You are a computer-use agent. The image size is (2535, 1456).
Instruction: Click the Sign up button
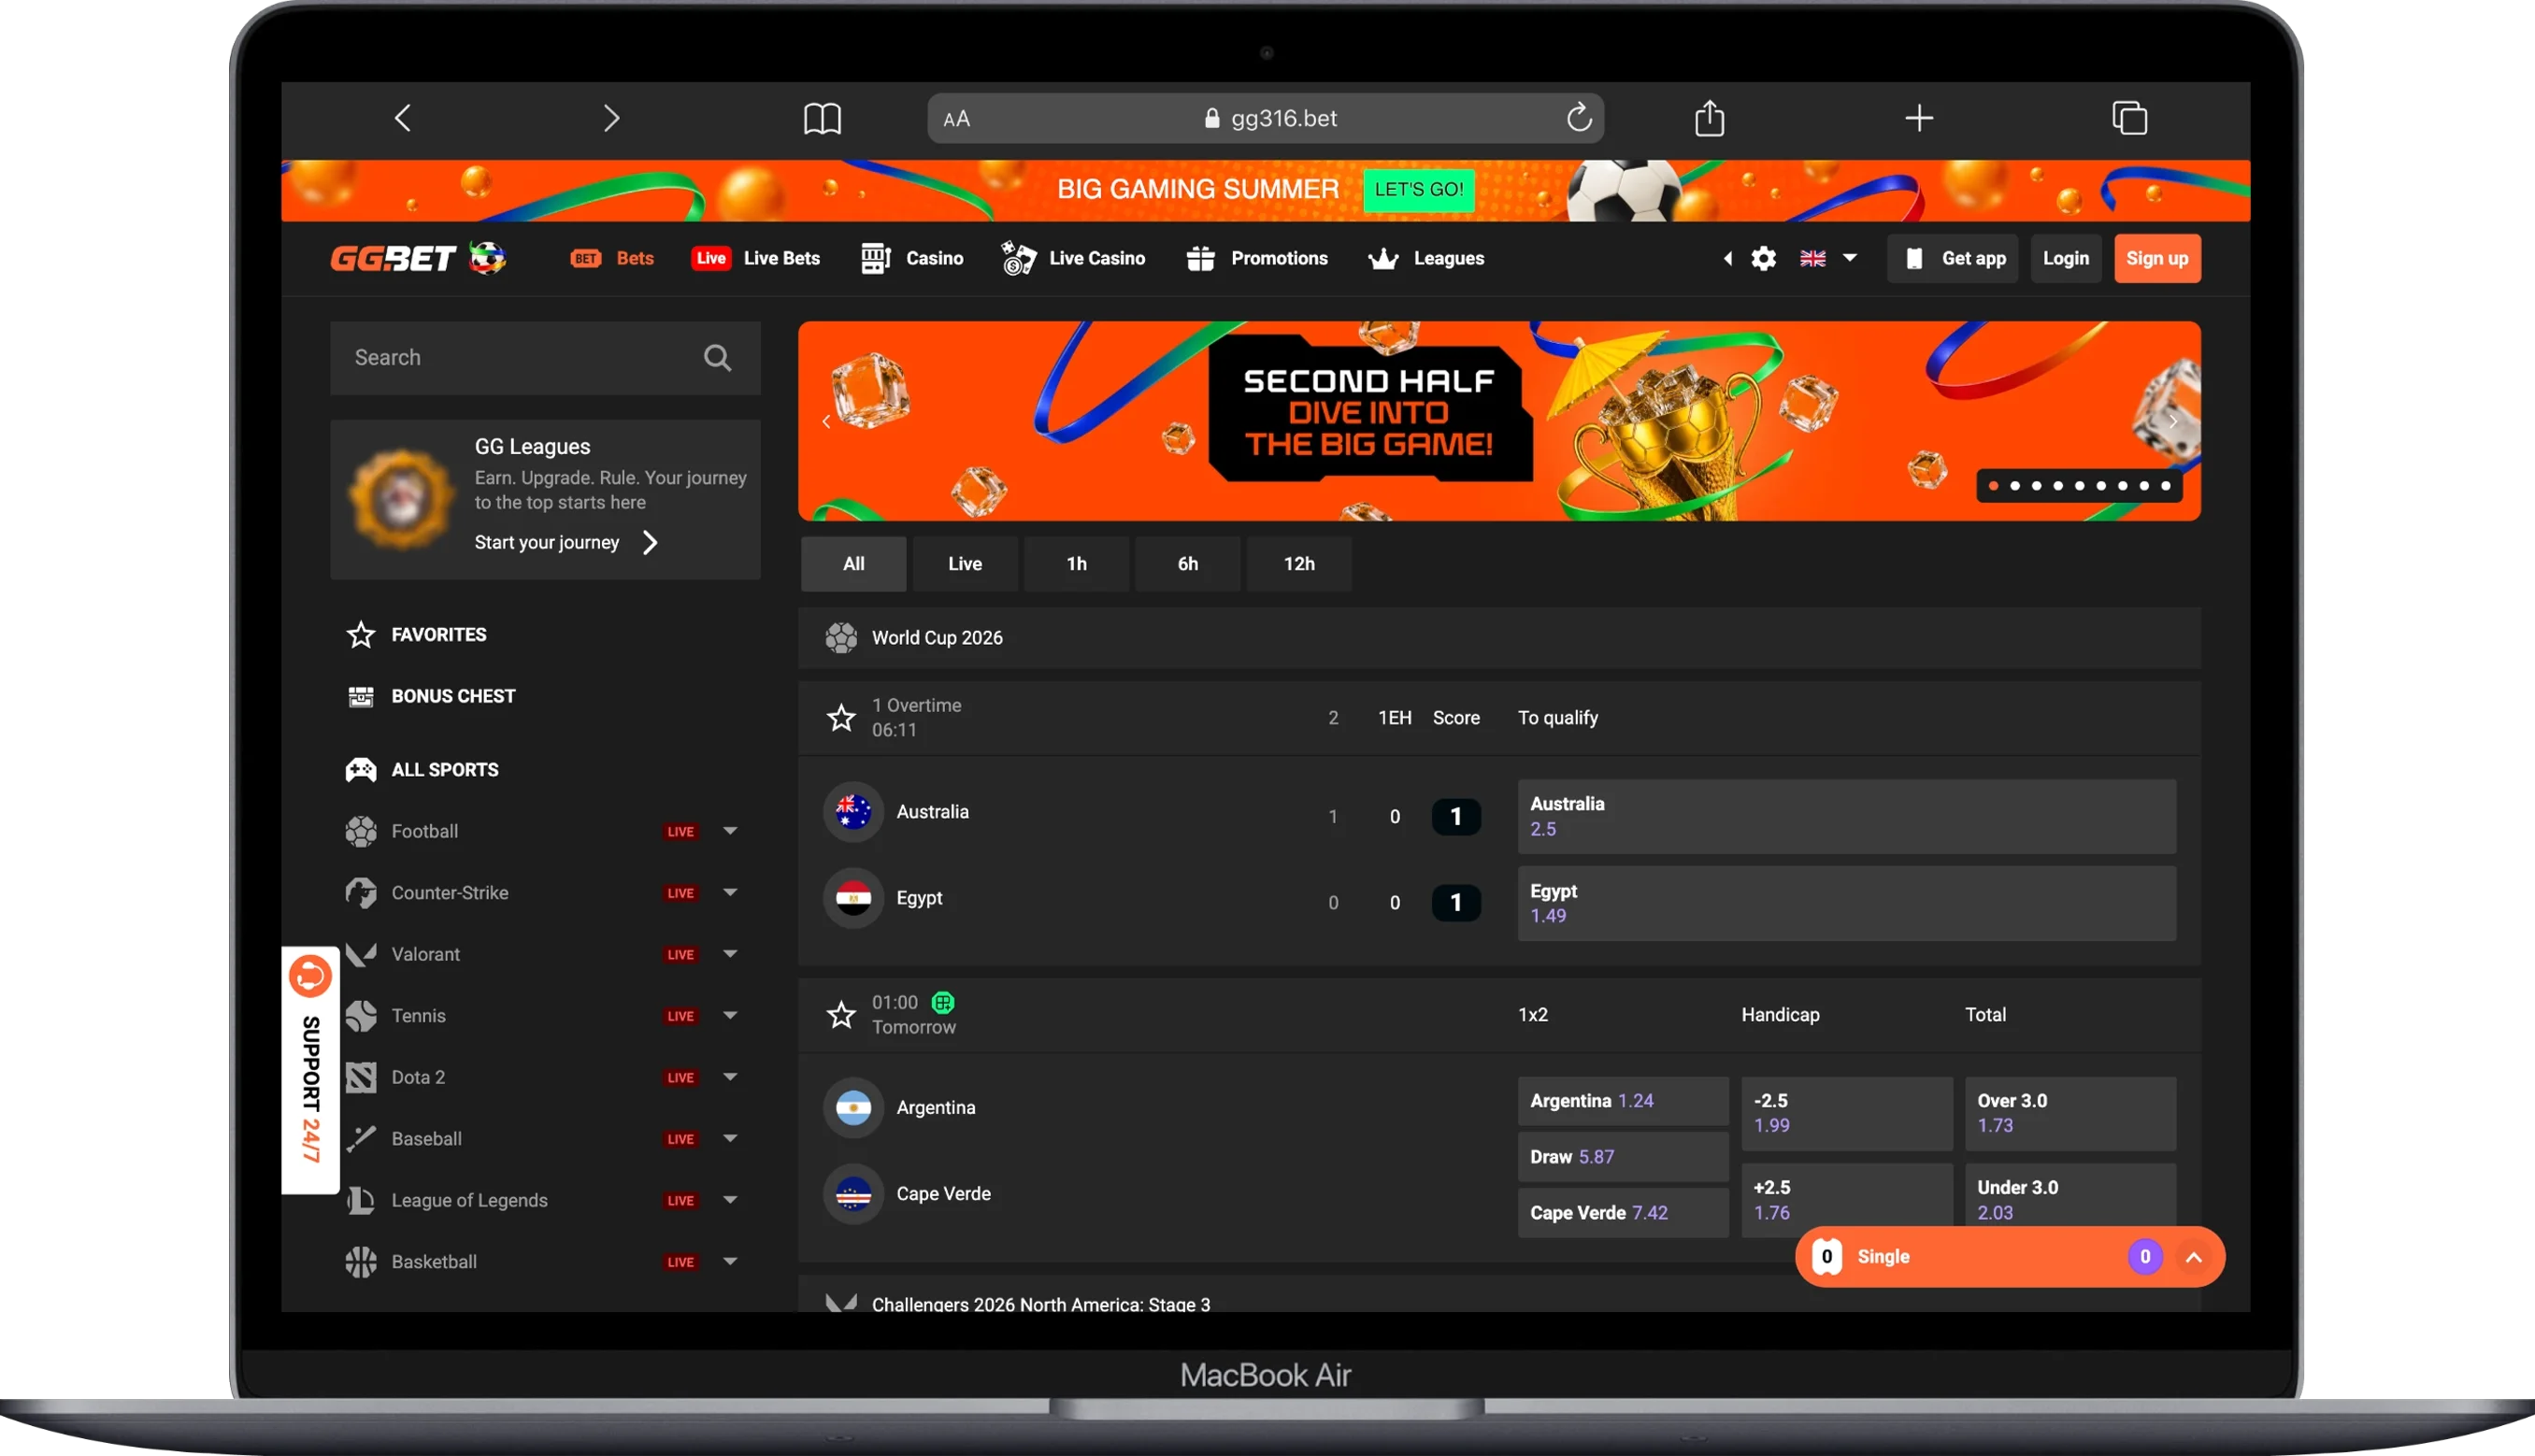pos(2156,259)
